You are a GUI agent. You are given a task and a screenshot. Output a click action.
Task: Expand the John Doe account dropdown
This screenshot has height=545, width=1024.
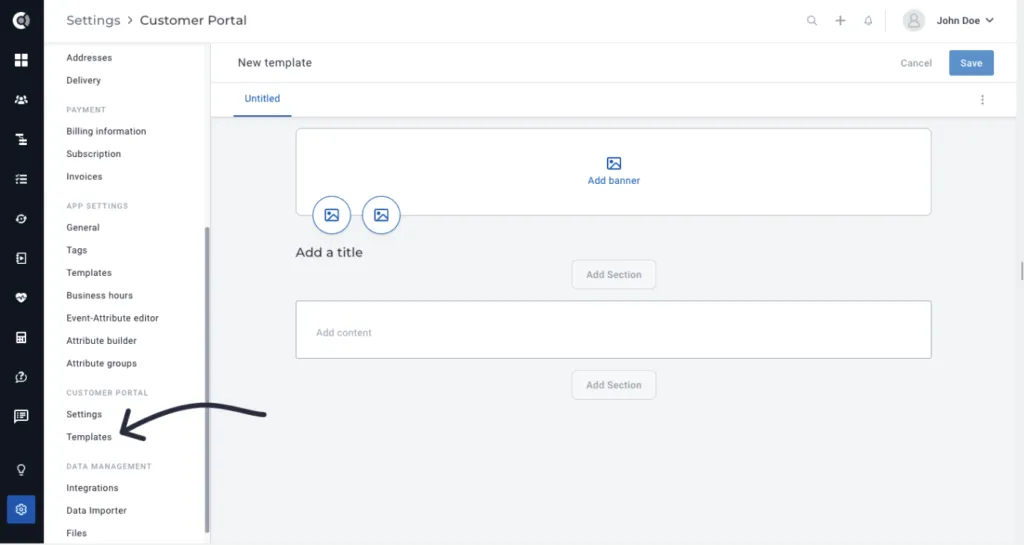coord(965,21)
